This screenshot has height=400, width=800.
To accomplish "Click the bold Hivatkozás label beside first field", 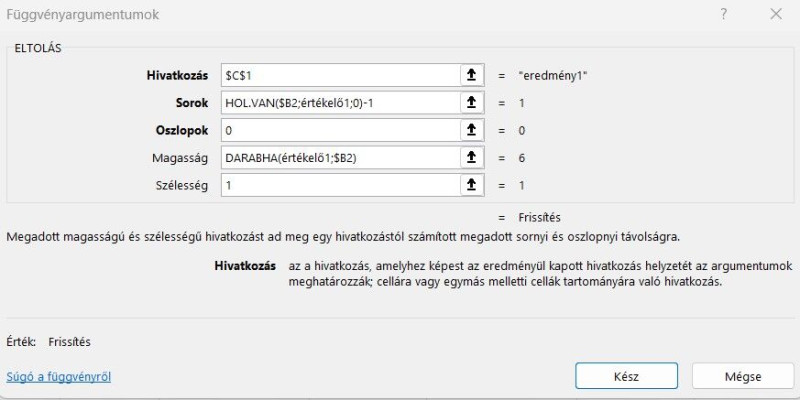I will point(178,76).
